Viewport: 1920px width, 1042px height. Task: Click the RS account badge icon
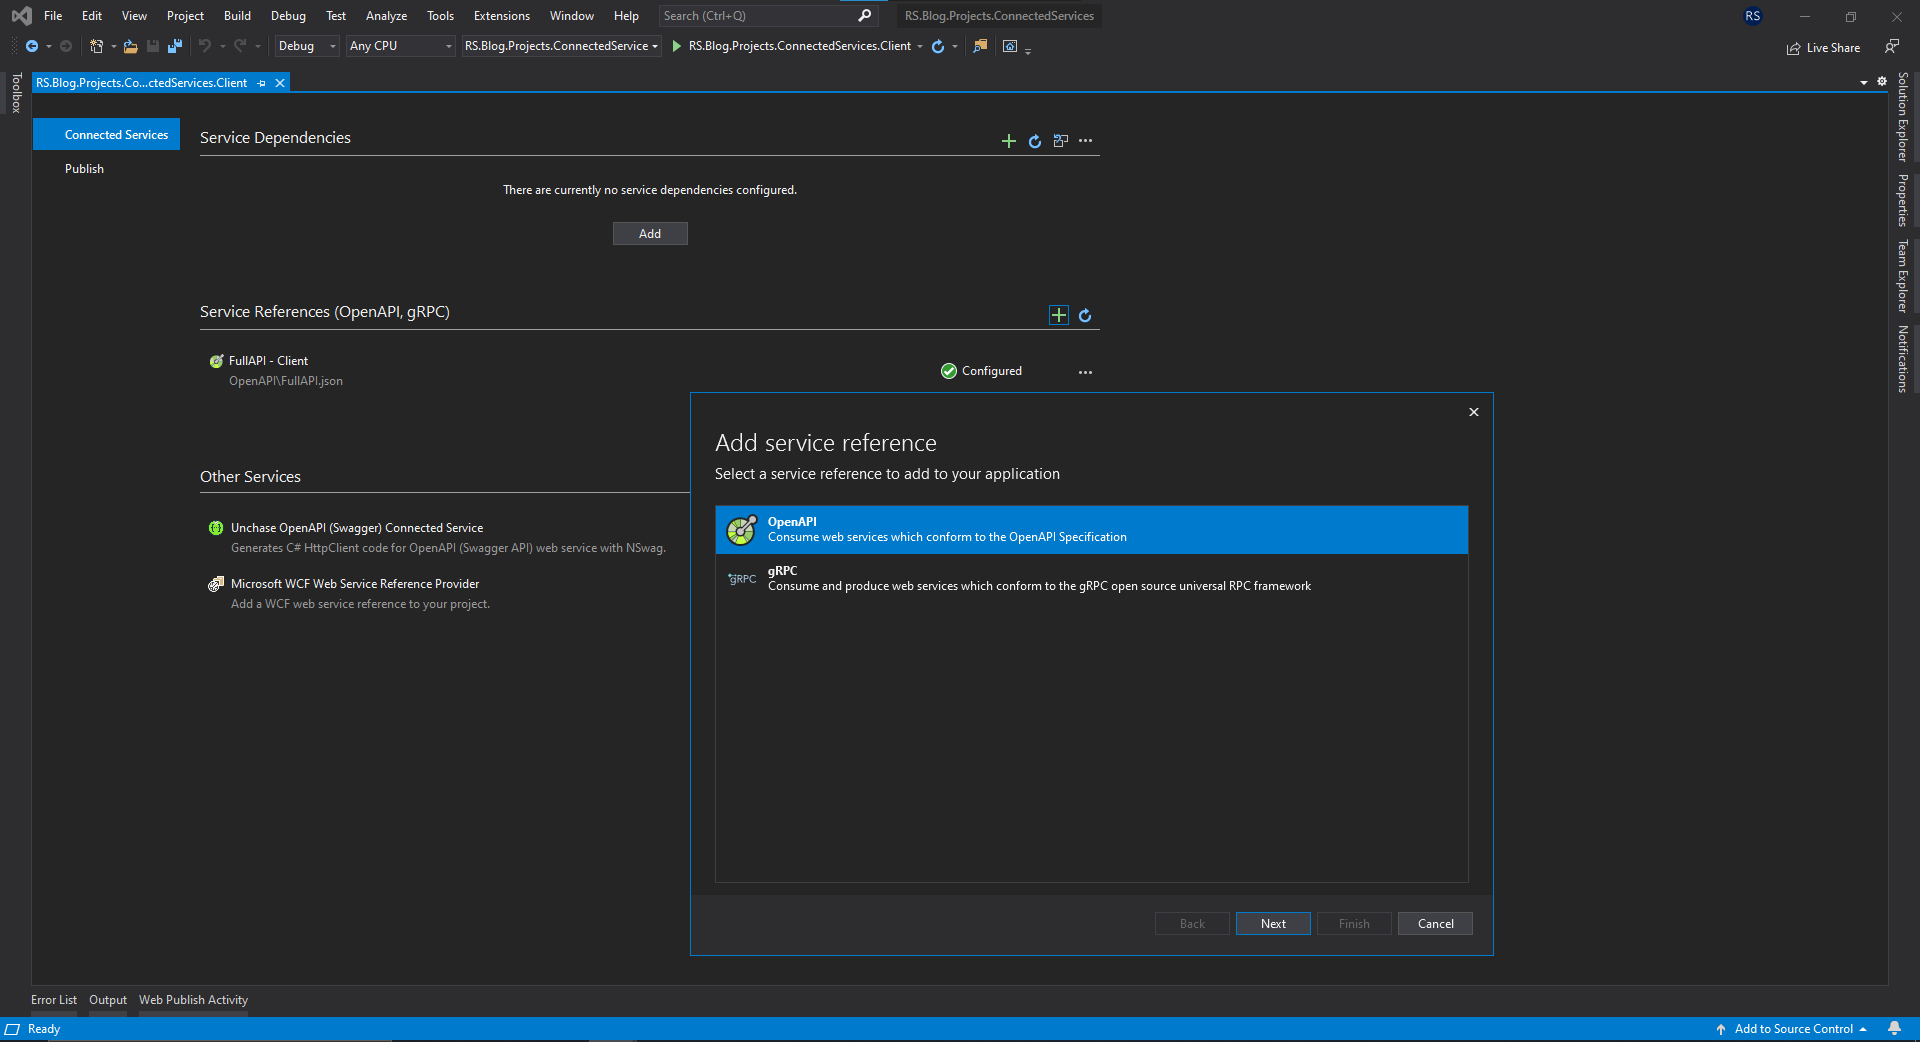pos(1753,16)
